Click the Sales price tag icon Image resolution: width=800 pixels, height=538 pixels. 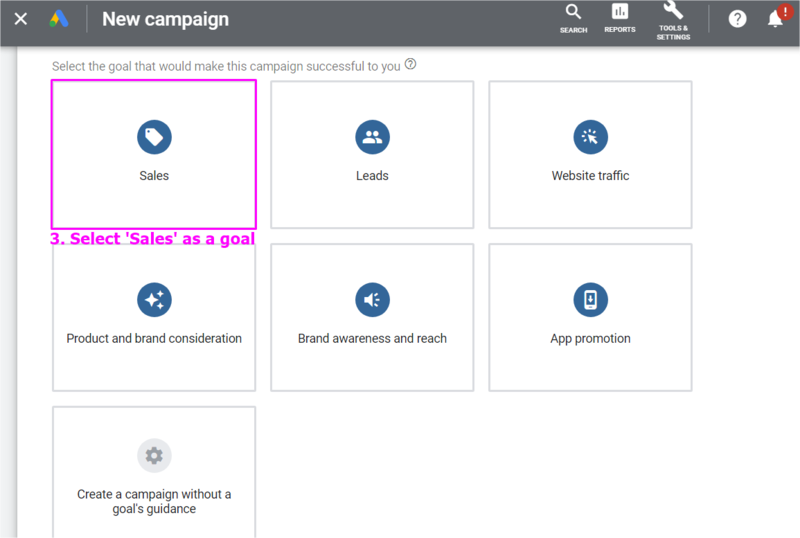[x=154, y=137]
